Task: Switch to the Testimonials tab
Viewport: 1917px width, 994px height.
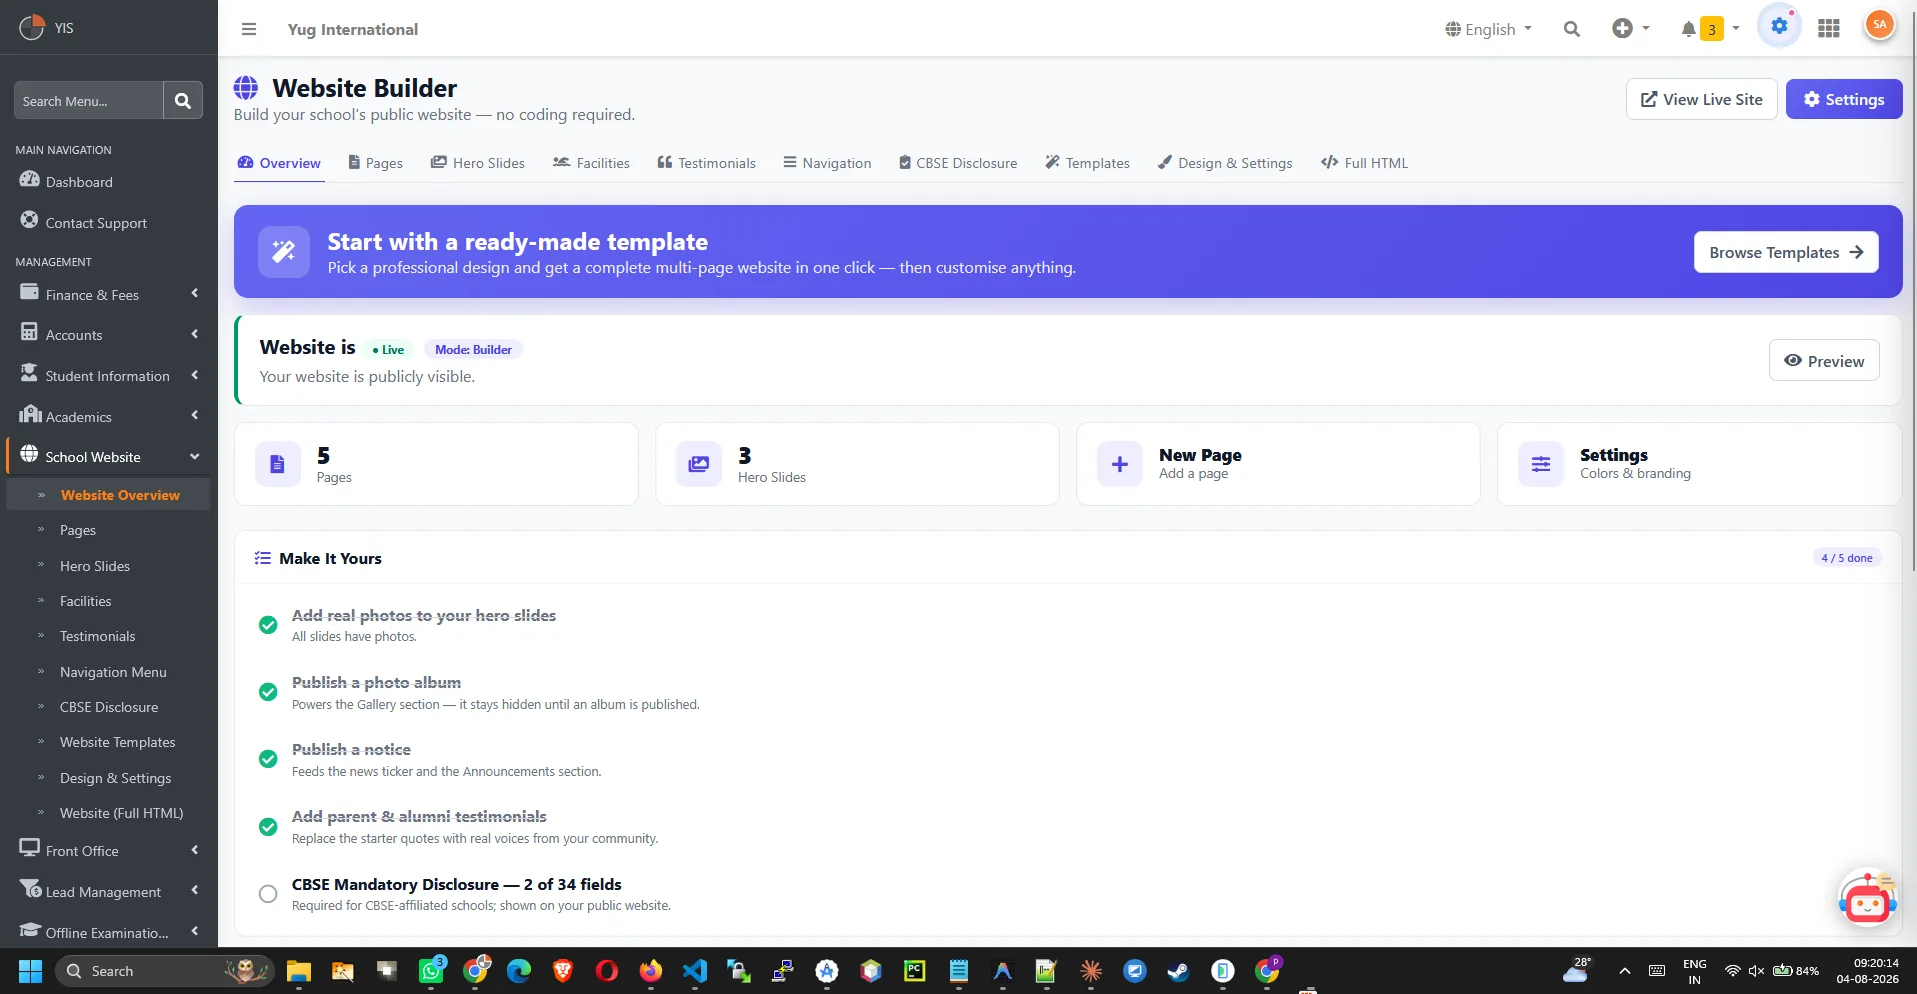Action: (x=706, y=163)
